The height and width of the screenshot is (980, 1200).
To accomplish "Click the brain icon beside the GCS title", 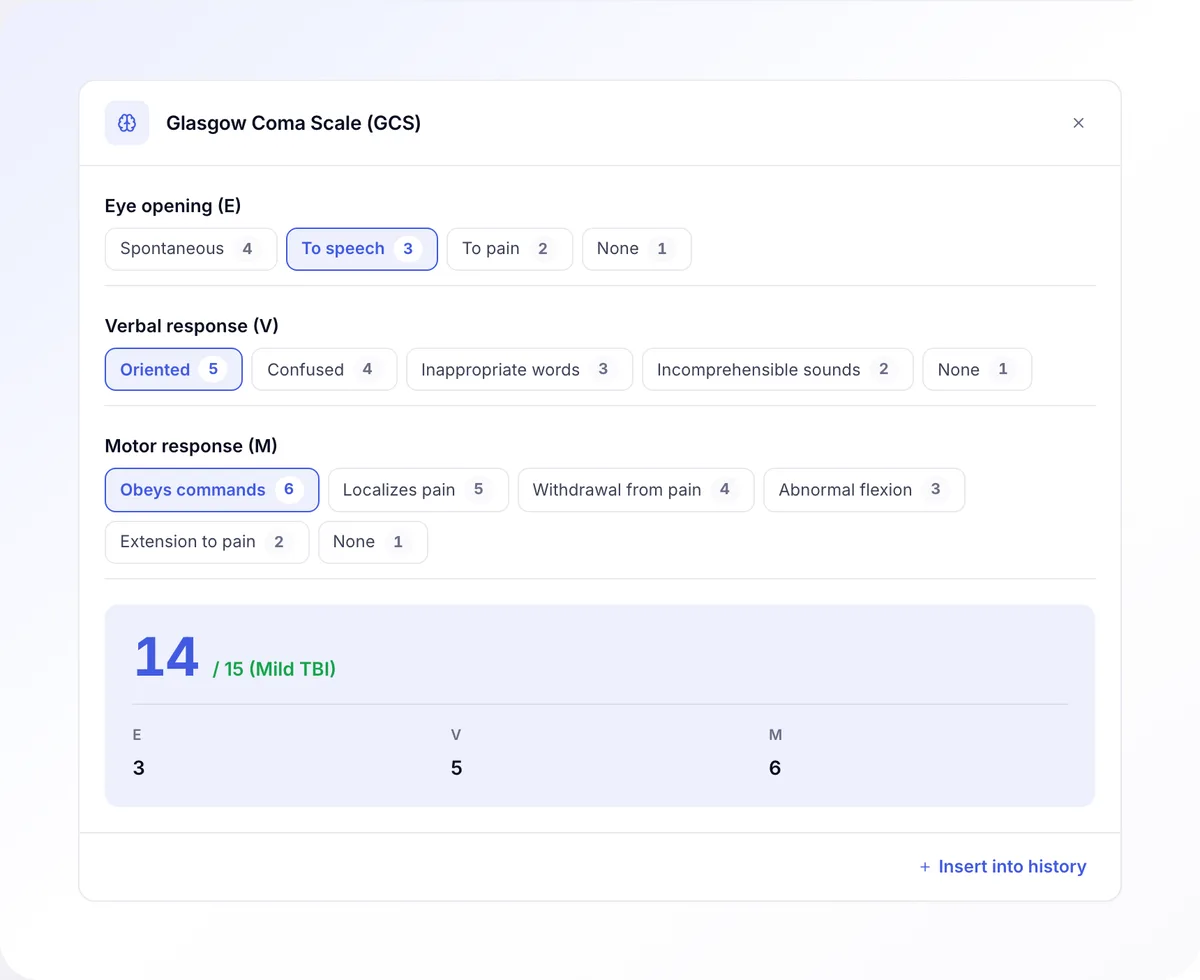I will (127, 123).
